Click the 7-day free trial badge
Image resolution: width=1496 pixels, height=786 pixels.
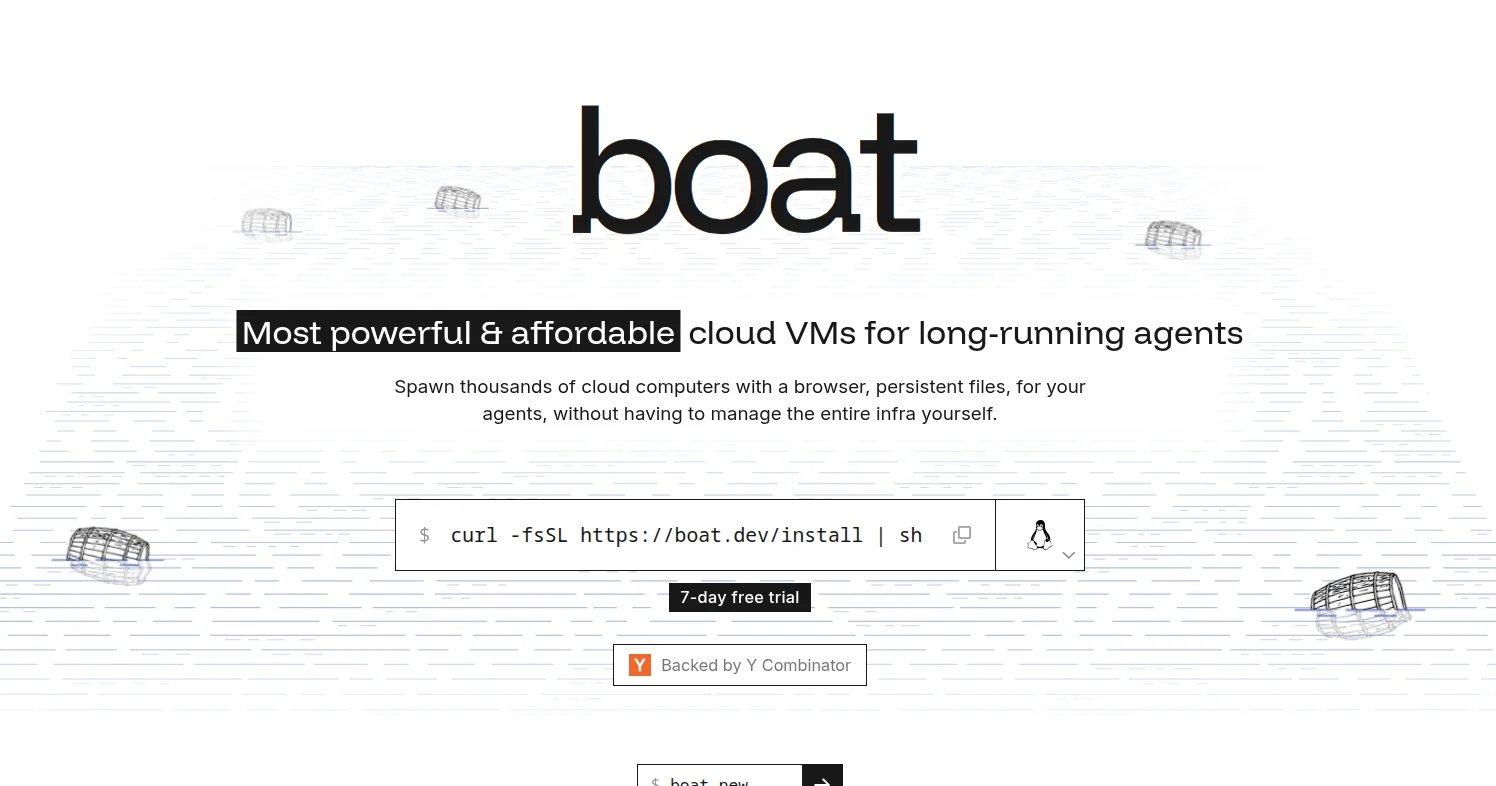(x=740, y=597)
